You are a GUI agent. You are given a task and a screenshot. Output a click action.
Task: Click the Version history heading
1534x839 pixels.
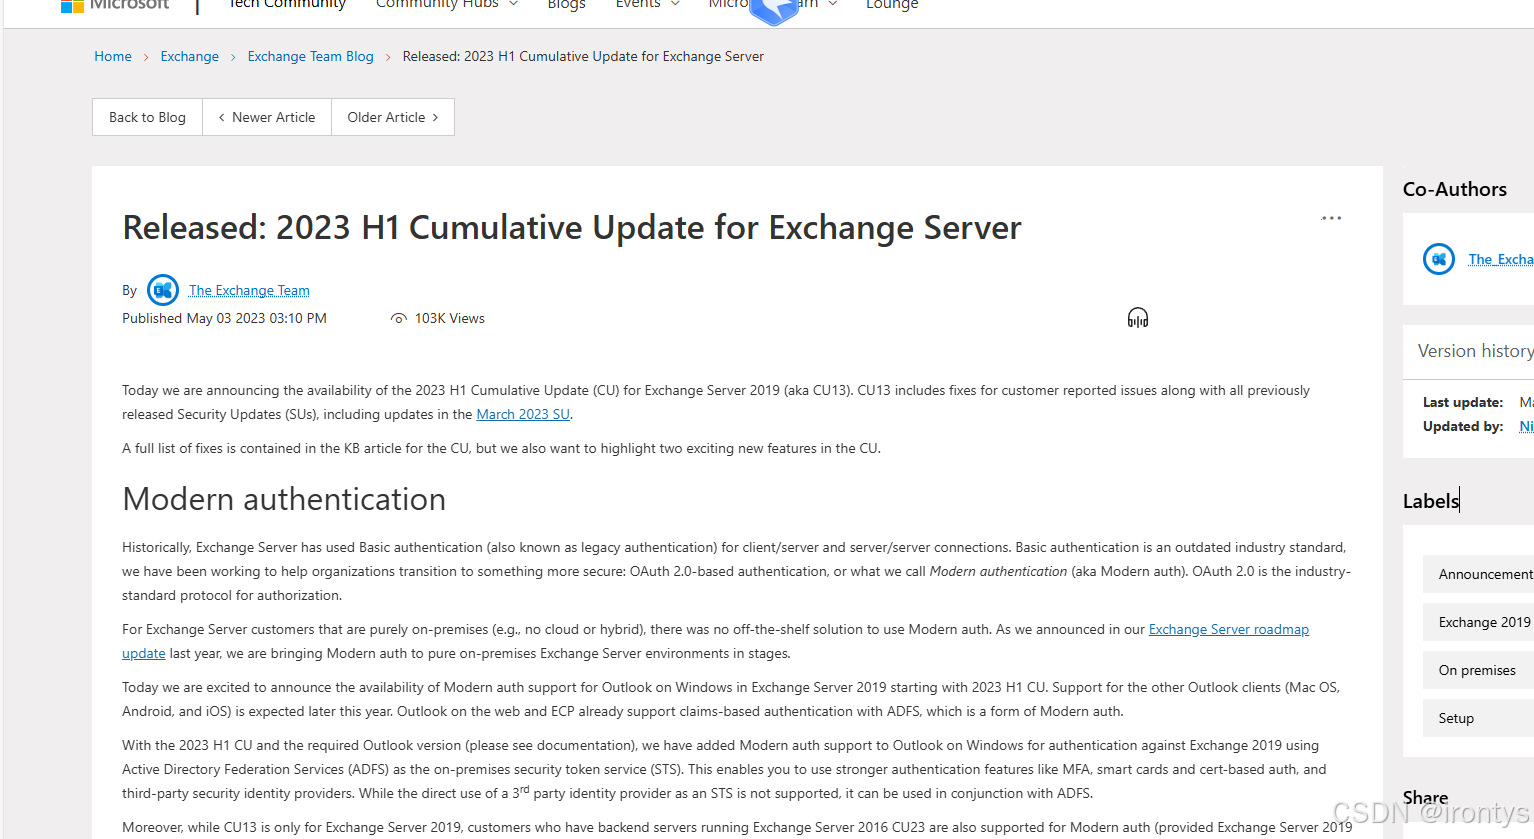[x=1475, y=351]
